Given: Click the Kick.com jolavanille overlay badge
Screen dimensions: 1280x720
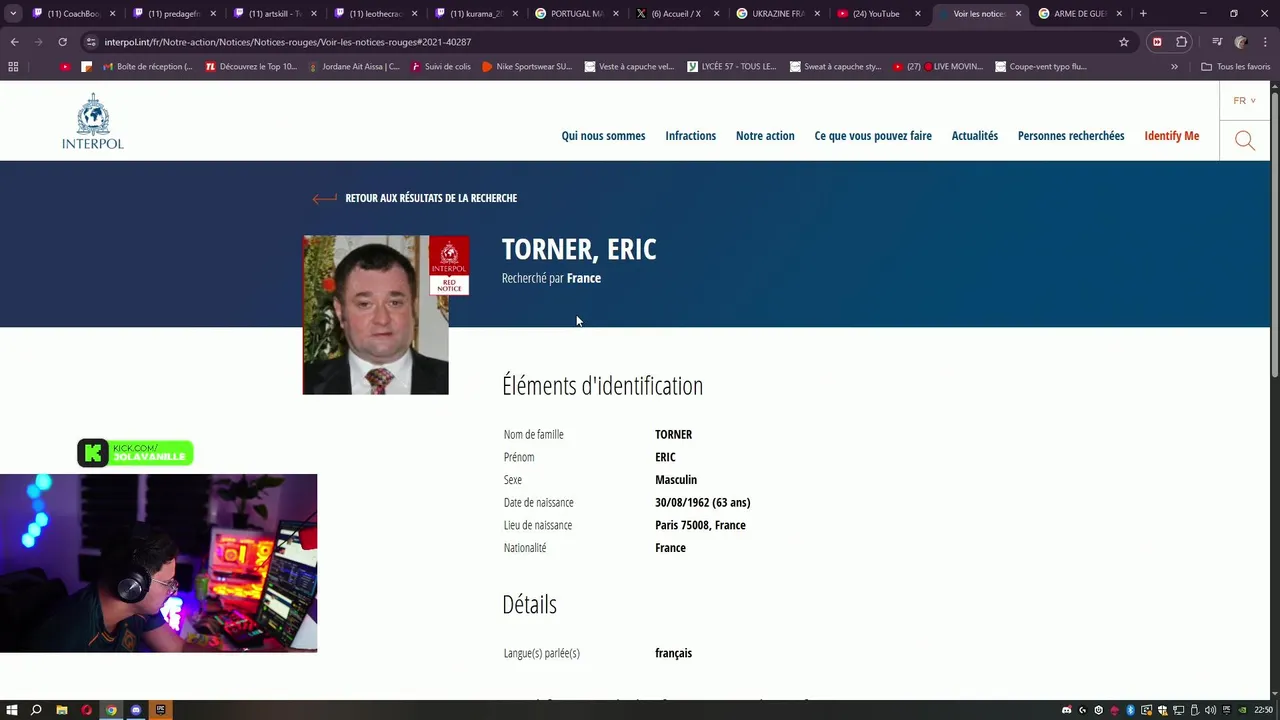Looking at the screenshot, I should tap(135, 453).
